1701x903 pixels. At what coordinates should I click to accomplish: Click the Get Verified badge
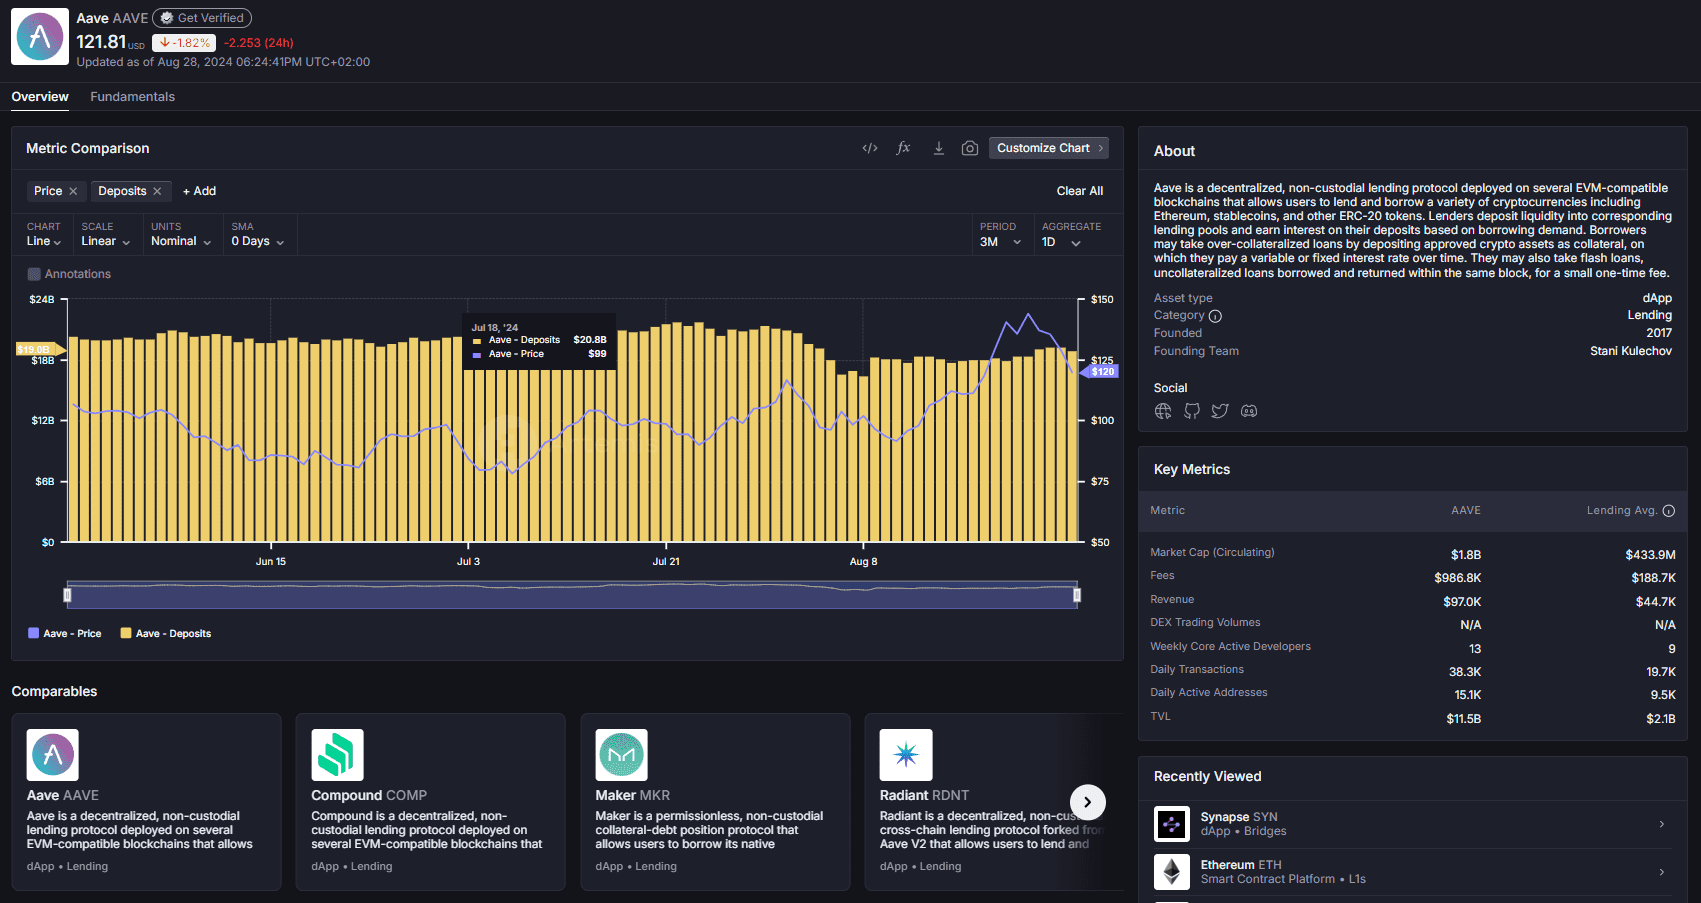tap(202, 18)
